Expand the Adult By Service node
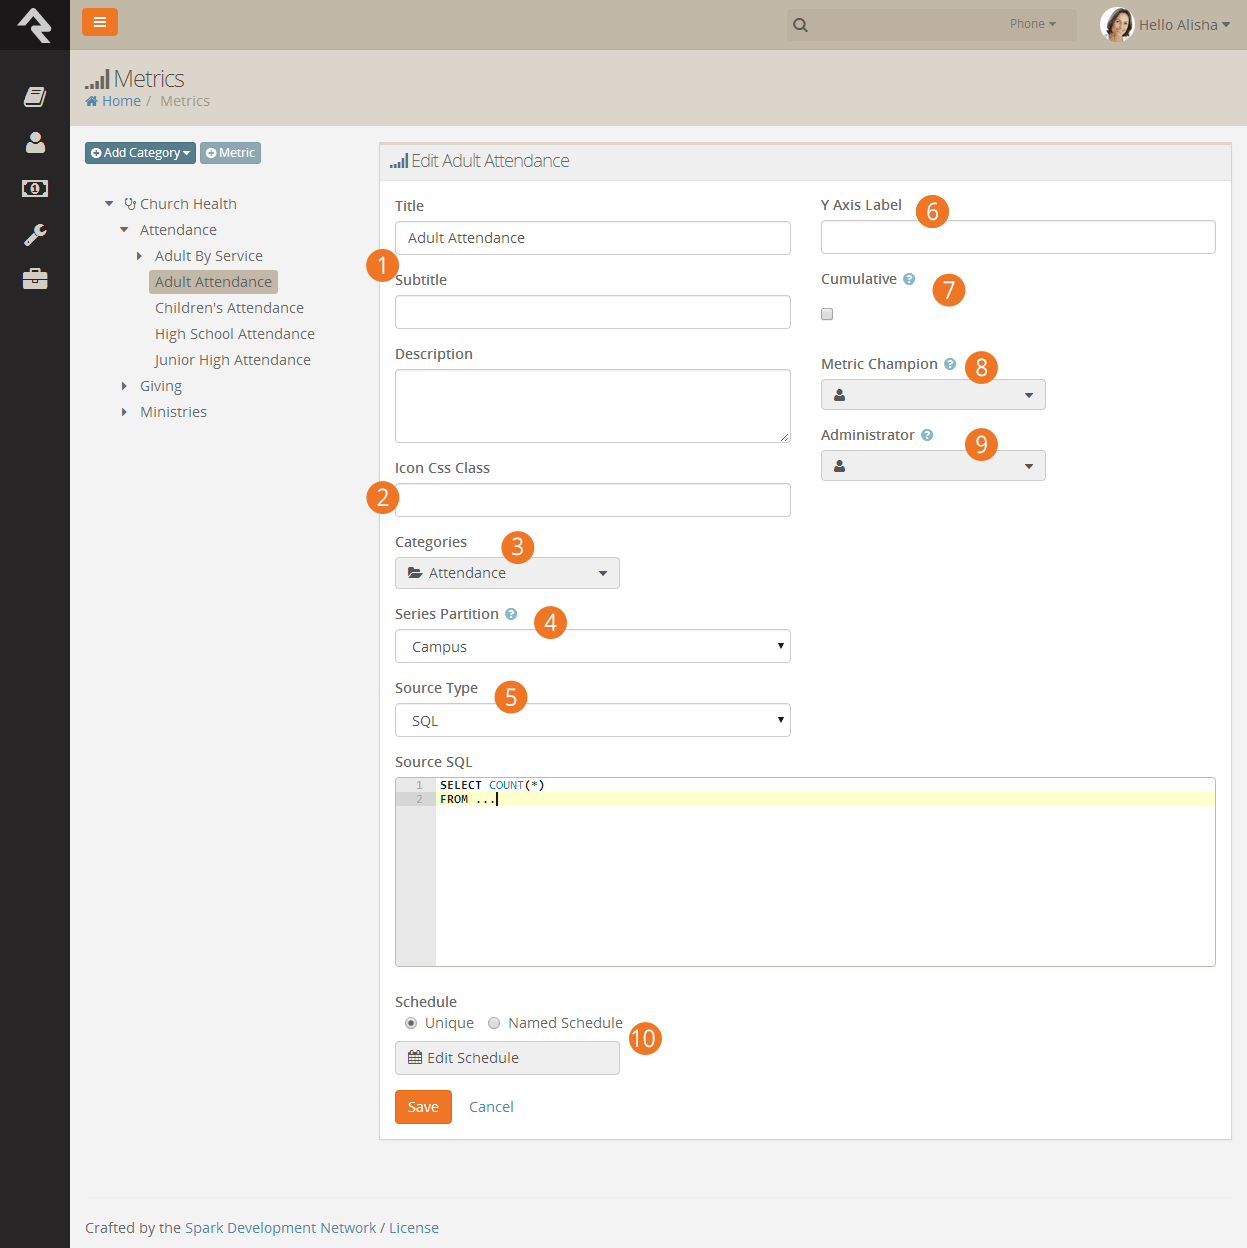 tap(139, 256)
